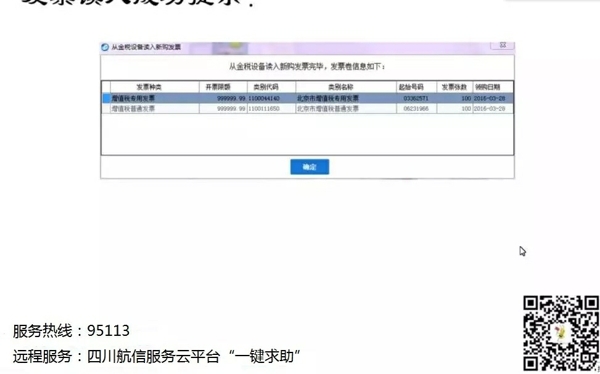The image size is (600, 374).
Task: Select the 增值税普通发票 row
Action: pyautogui.click(x=308, y=109)
